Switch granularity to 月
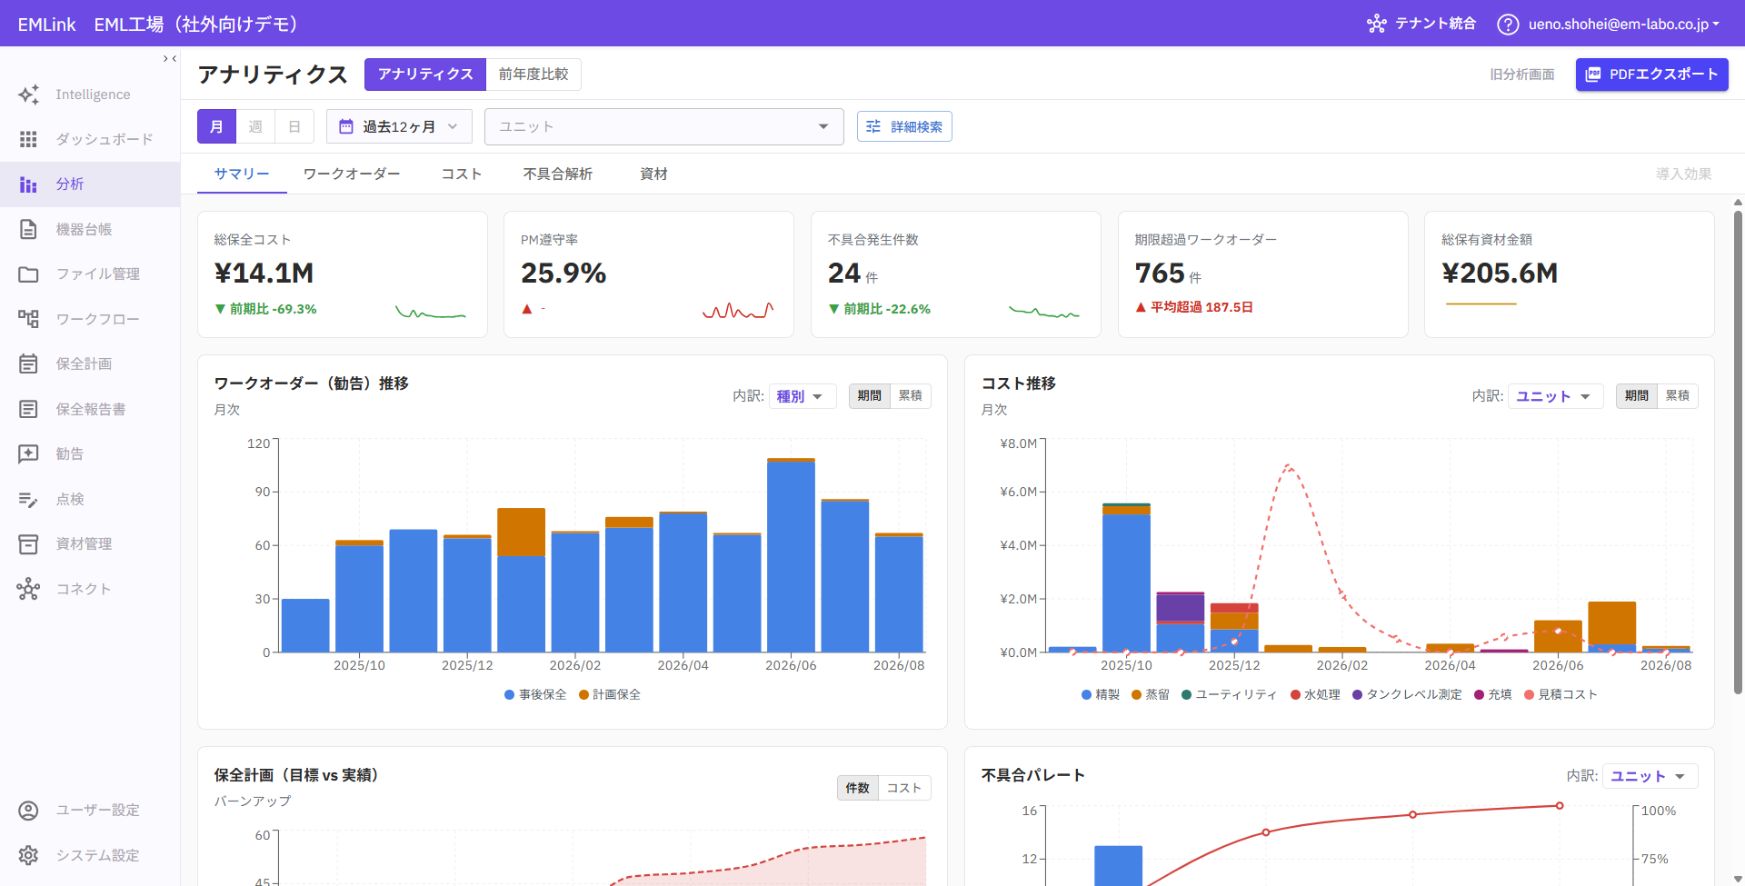Viewport: 1745px width, 886px height. [x=217, y=127]
